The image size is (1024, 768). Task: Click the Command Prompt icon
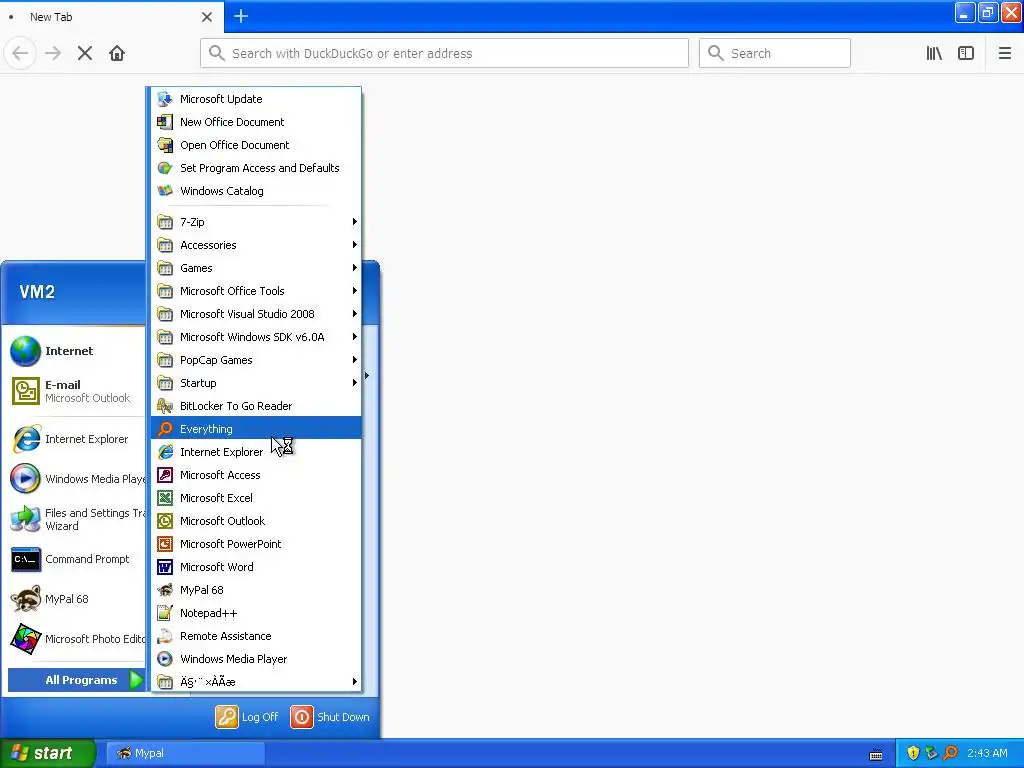click(25, 559)
